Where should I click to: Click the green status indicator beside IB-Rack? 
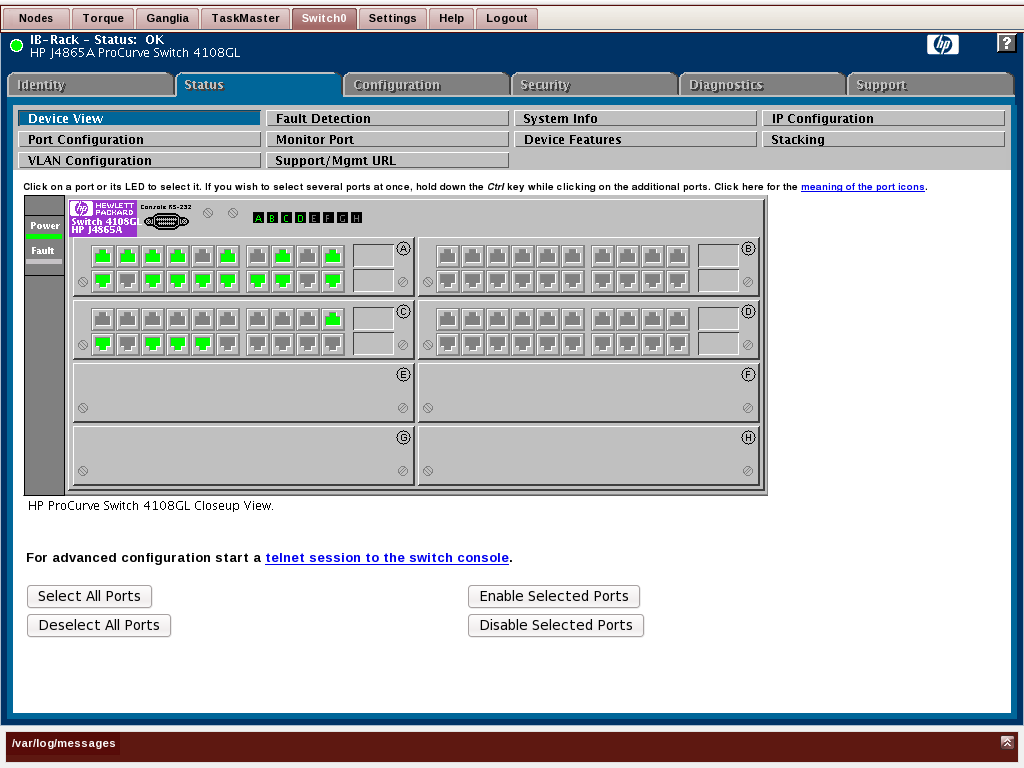(x=16, y=45)
